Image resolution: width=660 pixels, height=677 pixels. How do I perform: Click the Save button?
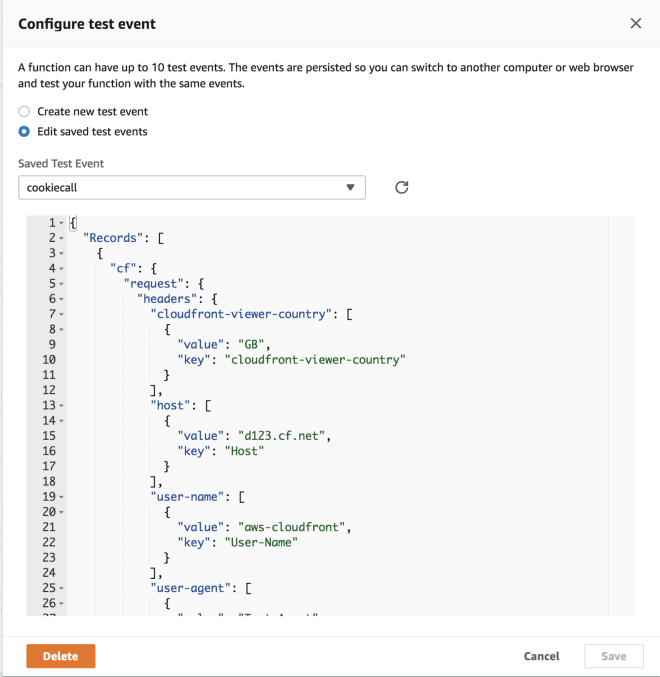point(613,656)
